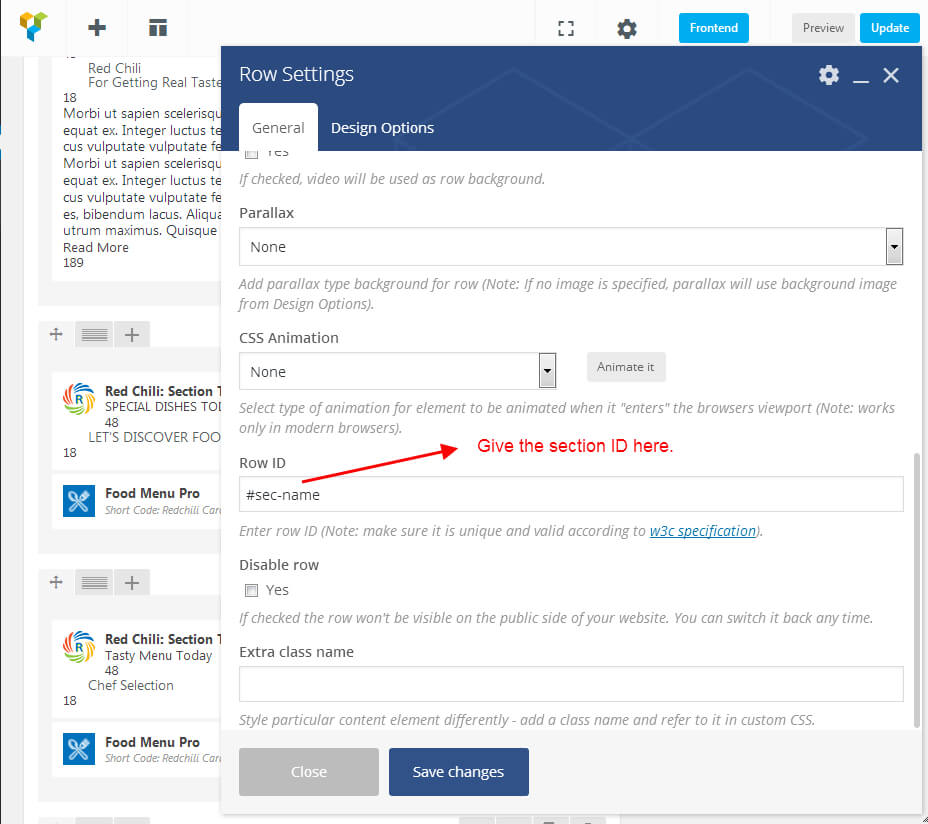Viewport: 928px width, 824px height.
Task: Add new element with plus icon
Action: coord(96,28)
